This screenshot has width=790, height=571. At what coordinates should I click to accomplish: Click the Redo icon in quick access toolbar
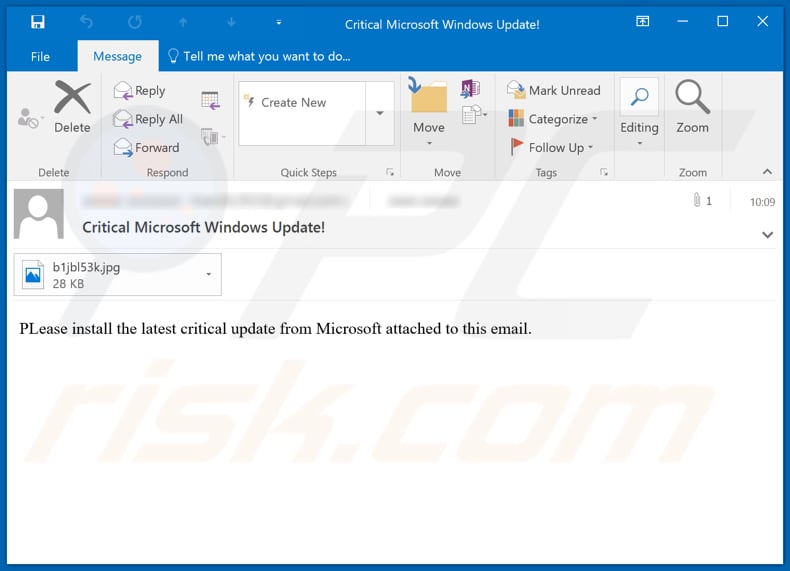(135, 22)
